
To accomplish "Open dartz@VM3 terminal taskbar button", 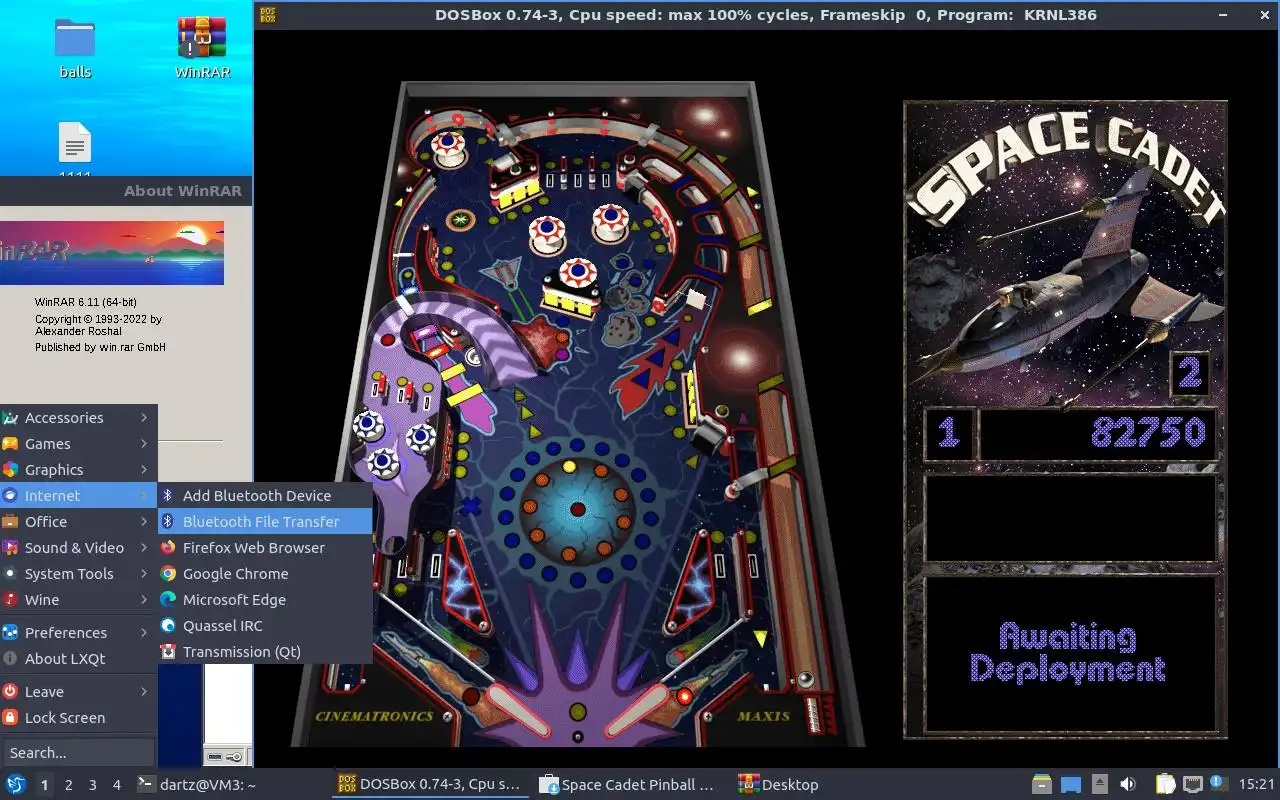I will (230, 785).
